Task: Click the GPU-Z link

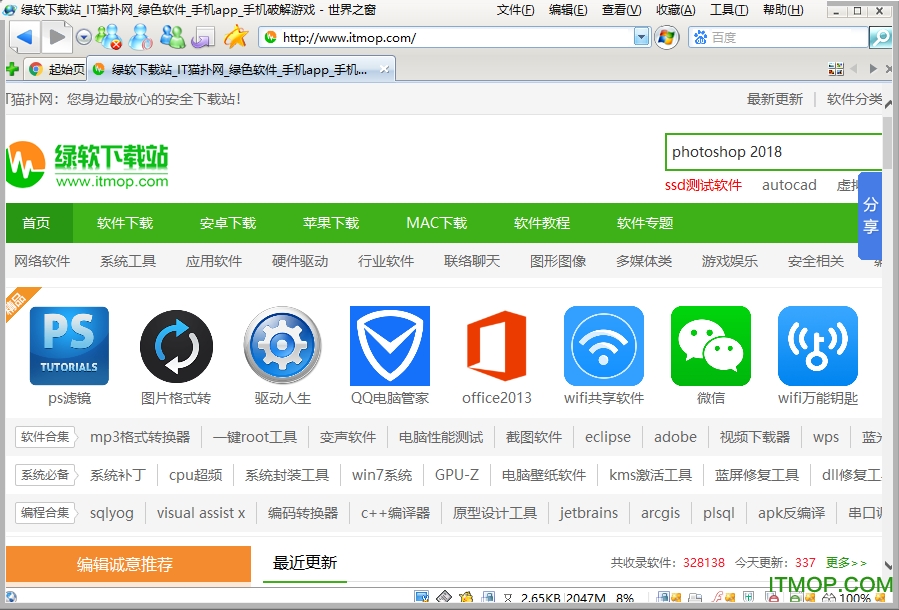Action: (x=457, y=475)
